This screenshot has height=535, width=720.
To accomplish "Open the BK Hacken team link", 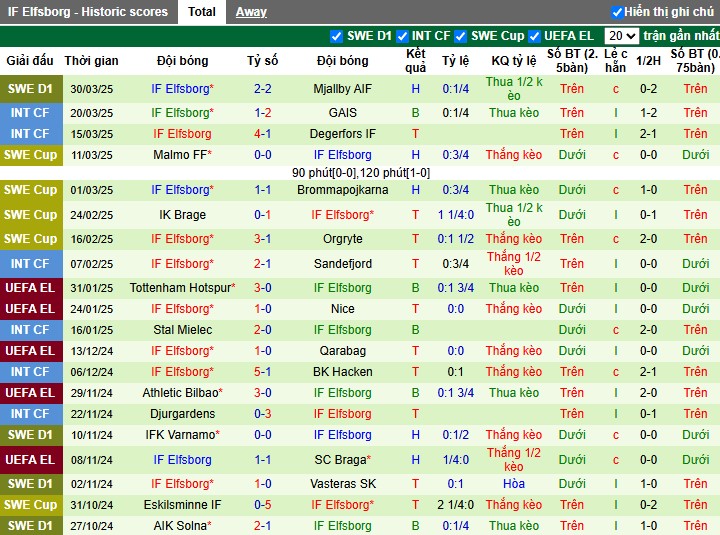I will tap(343, 372).
